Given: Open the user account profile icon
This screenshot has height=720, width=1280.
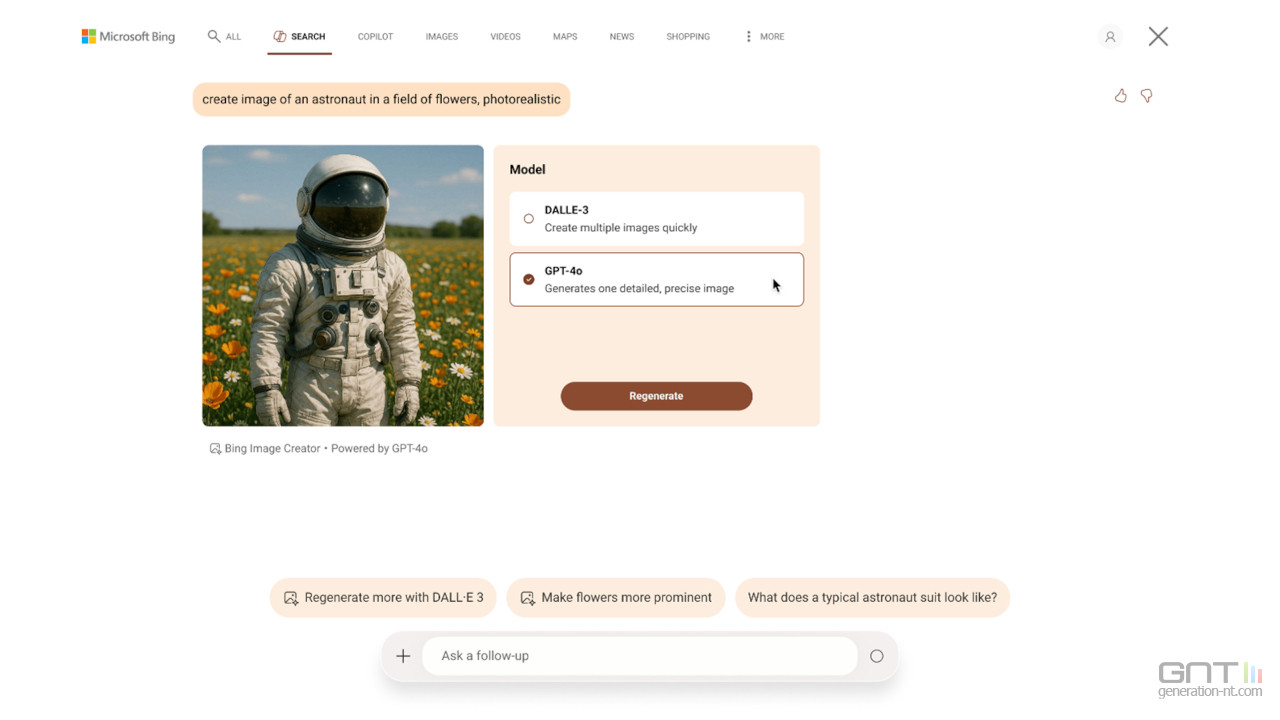Looking at the screenshot, I should pos(1109,37).
